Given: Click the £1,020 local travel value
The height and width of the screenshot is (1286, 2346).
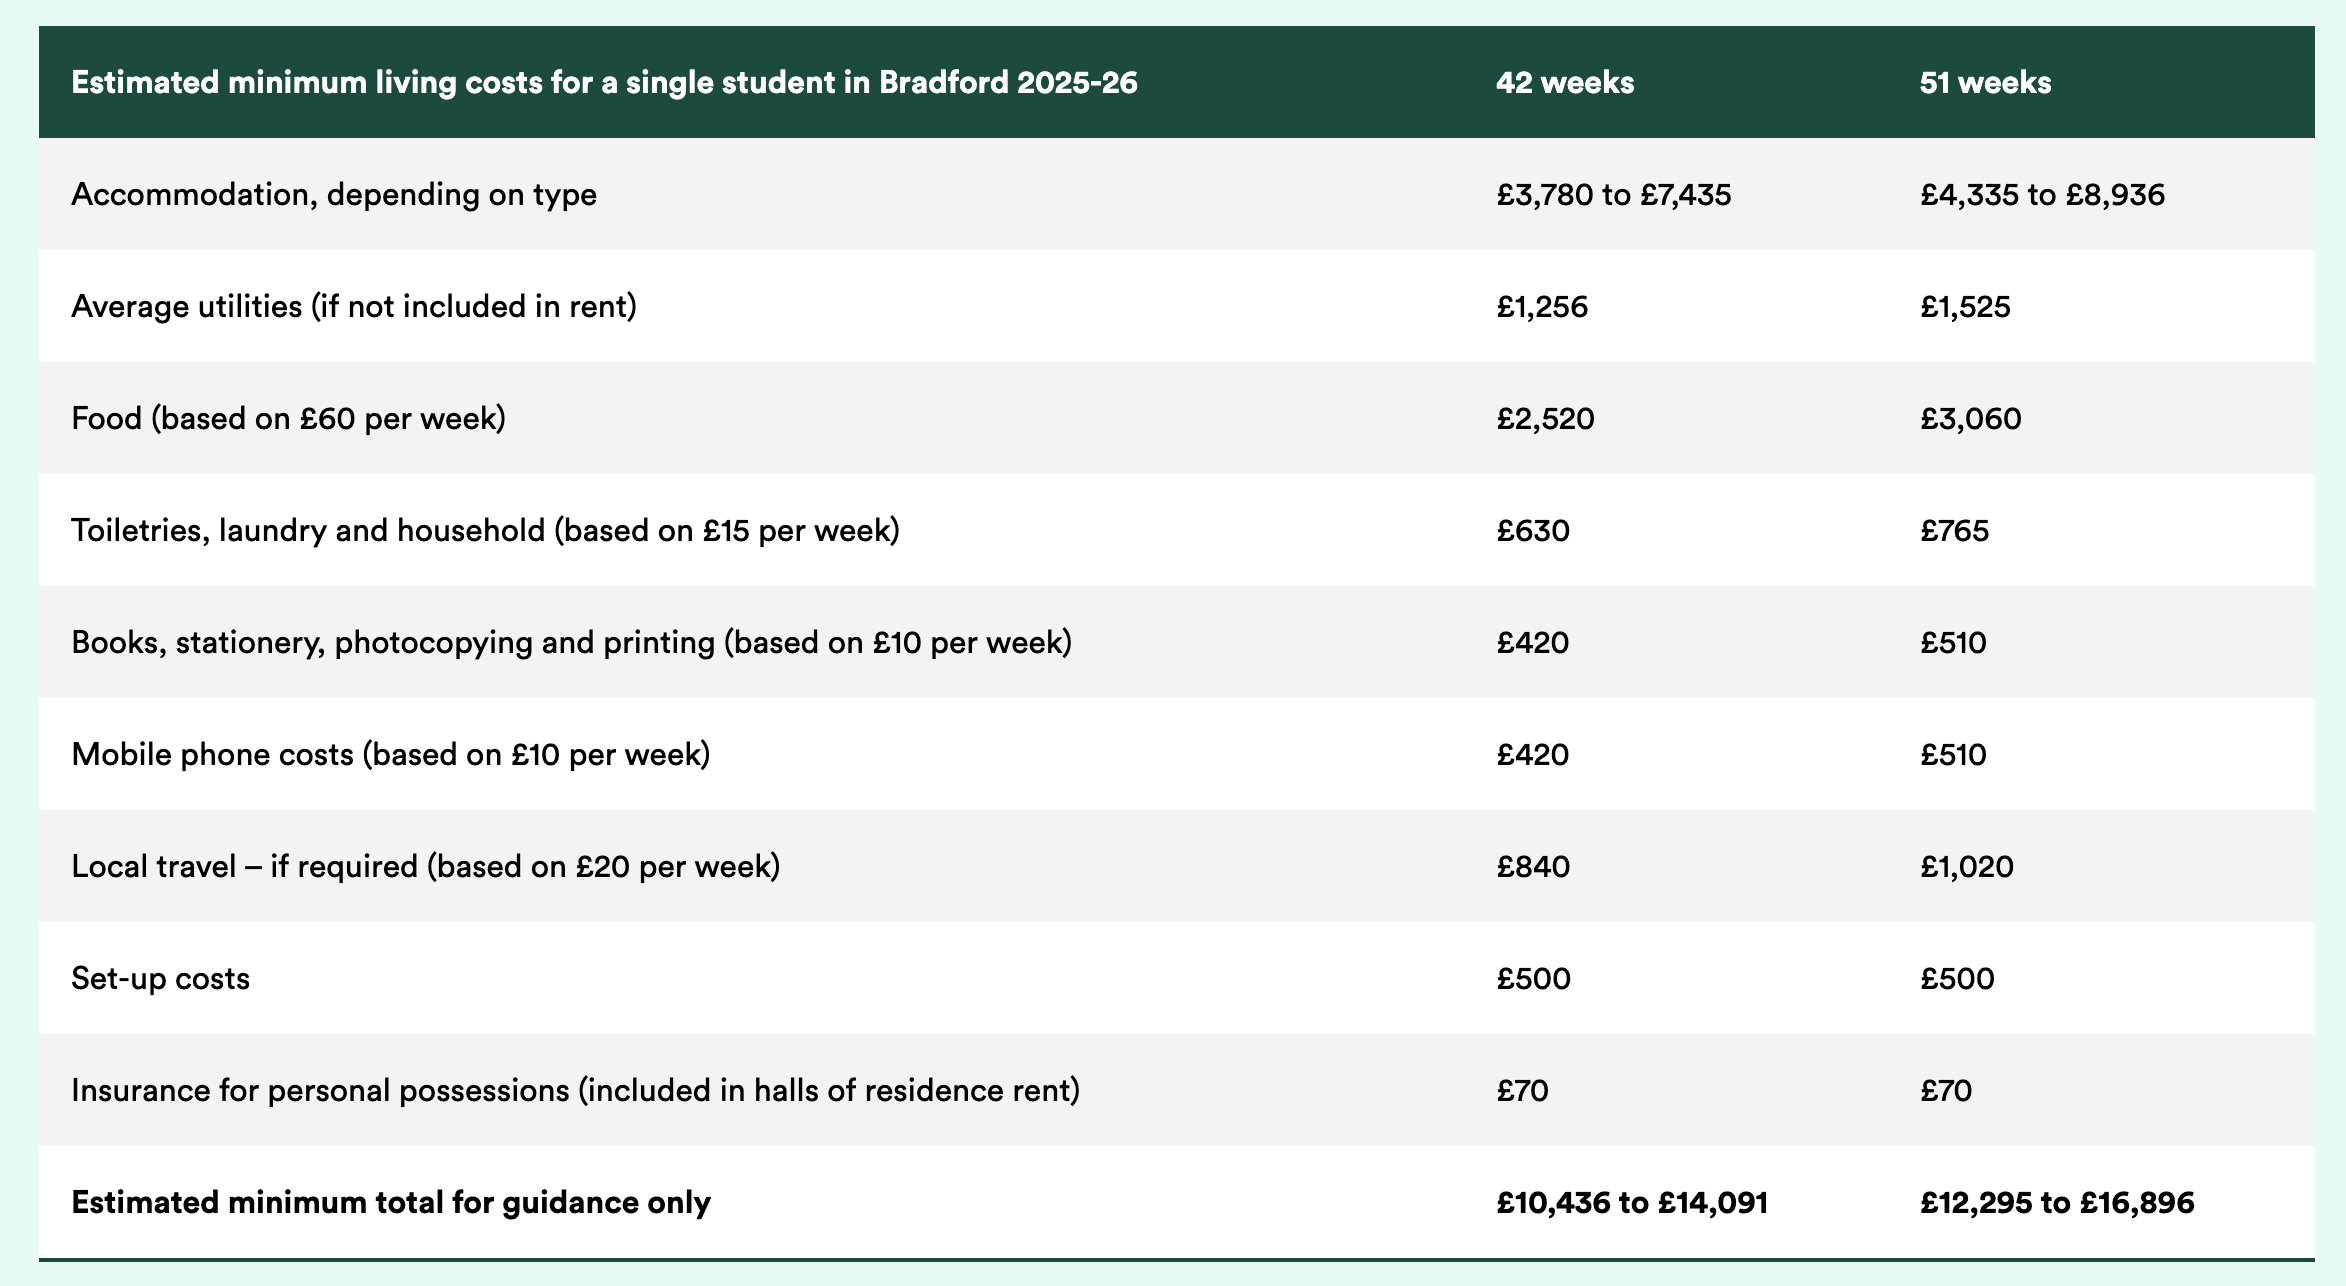Looking at the screenshot, I should 1966,866.
